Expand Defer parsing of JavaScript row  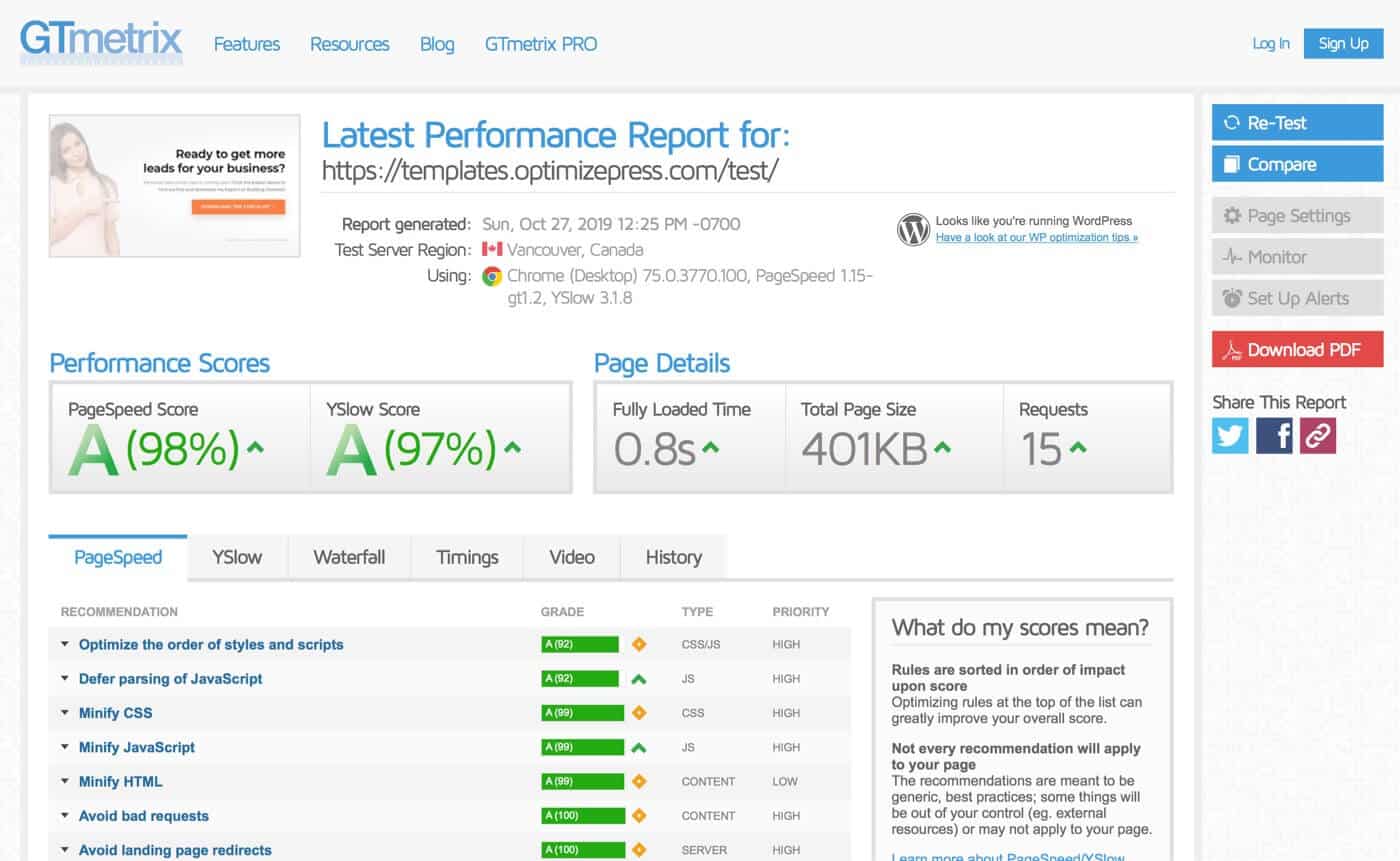click(64, 679)
